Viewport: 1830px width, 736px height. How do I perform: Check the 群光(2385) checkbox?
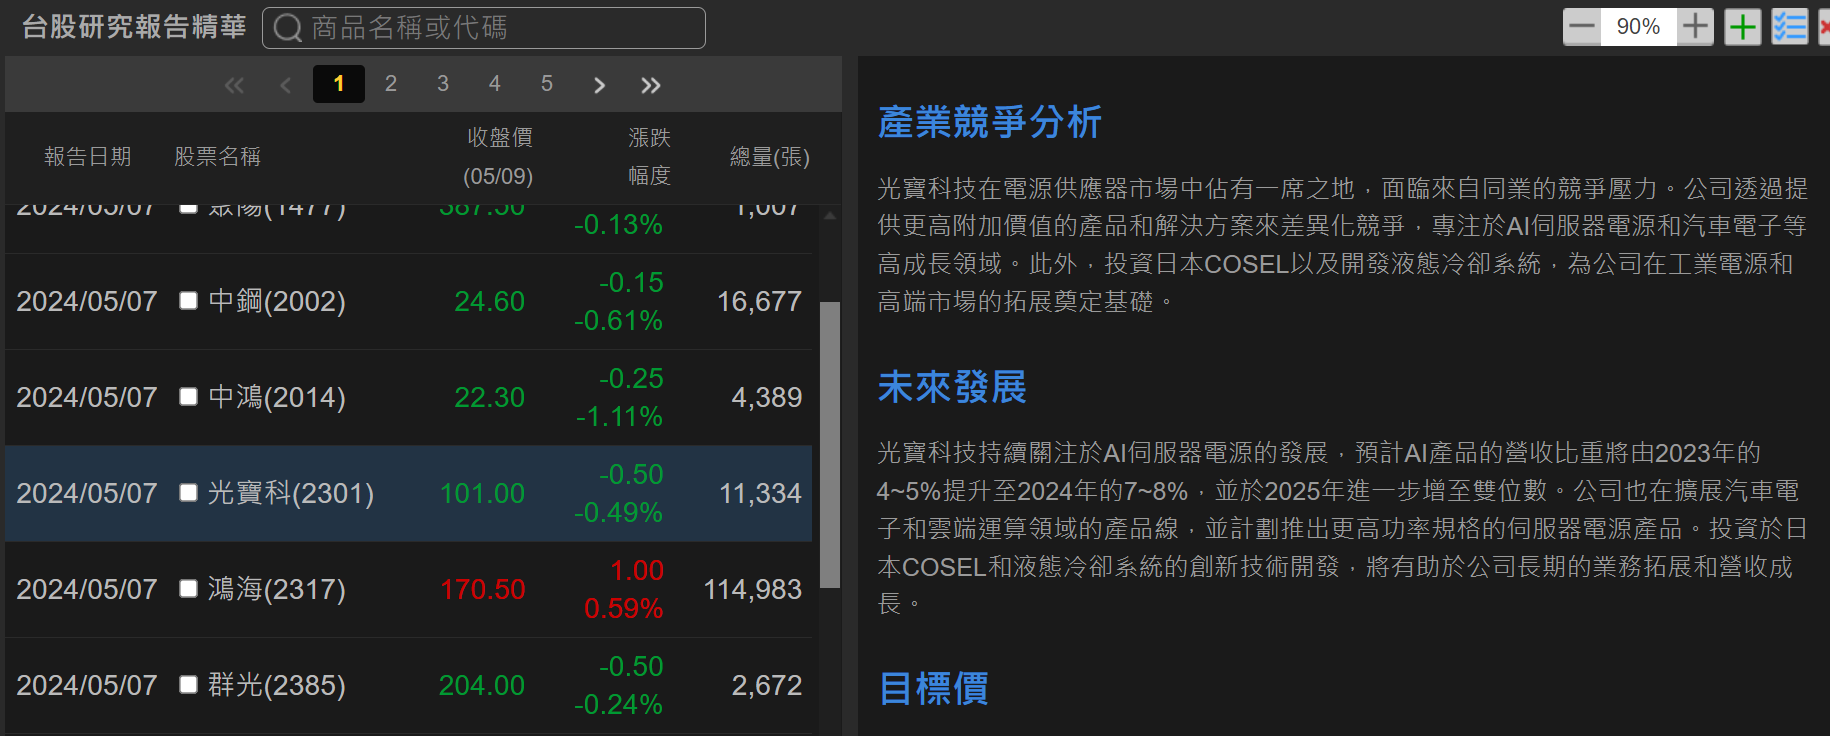pos(188,685)
